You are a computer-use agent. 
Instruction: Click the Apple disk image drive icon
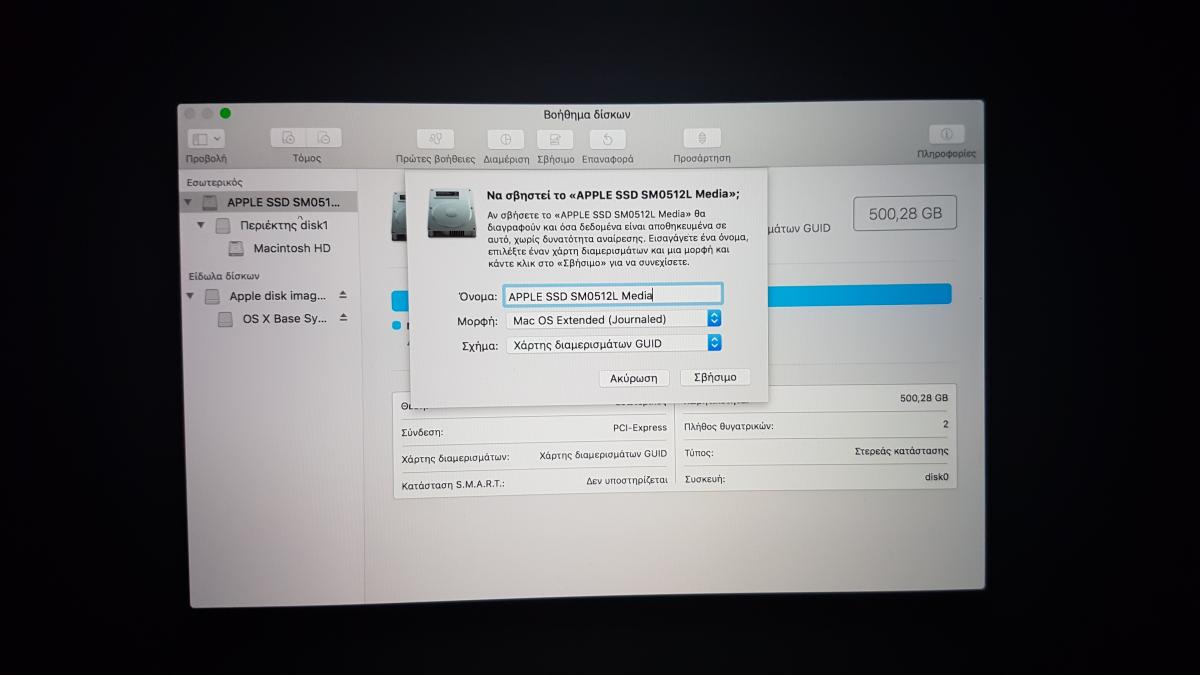tap(212, 296)
